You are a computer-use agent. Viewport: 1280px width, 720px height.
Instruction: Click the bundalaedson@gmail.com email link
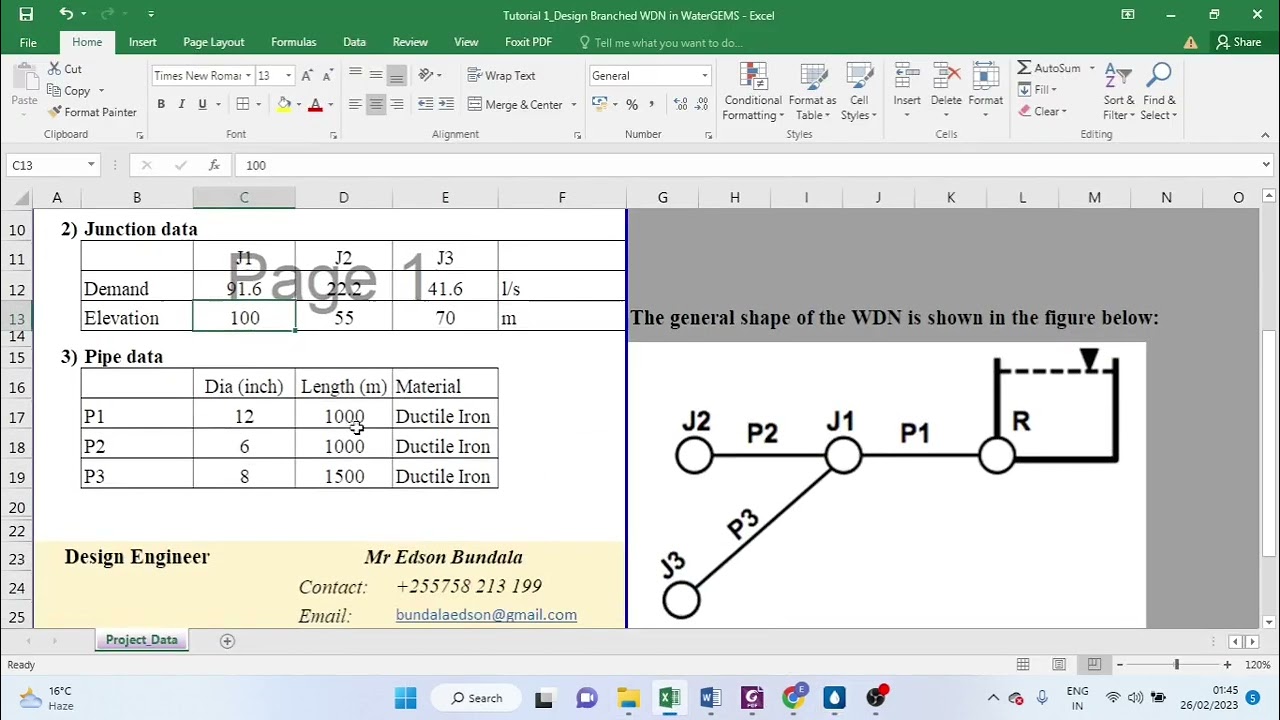[486, 615]
